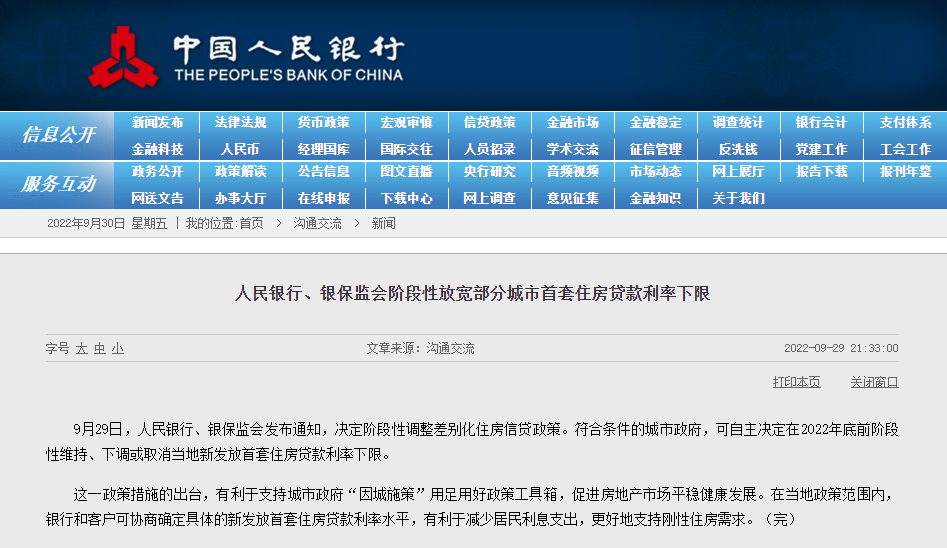947x548 pixels.
Task: Set font size to 小
Action: click(x=118, y=349)
